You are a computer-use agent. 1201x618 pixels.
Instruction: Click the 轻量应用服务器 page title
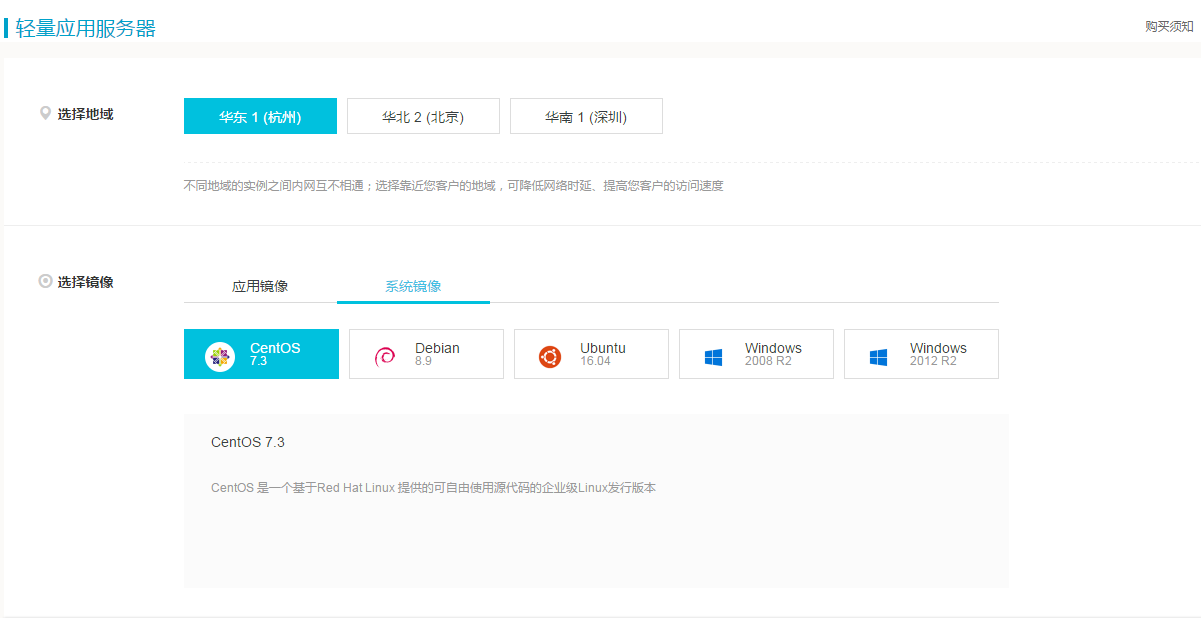(x=86, y=28)
